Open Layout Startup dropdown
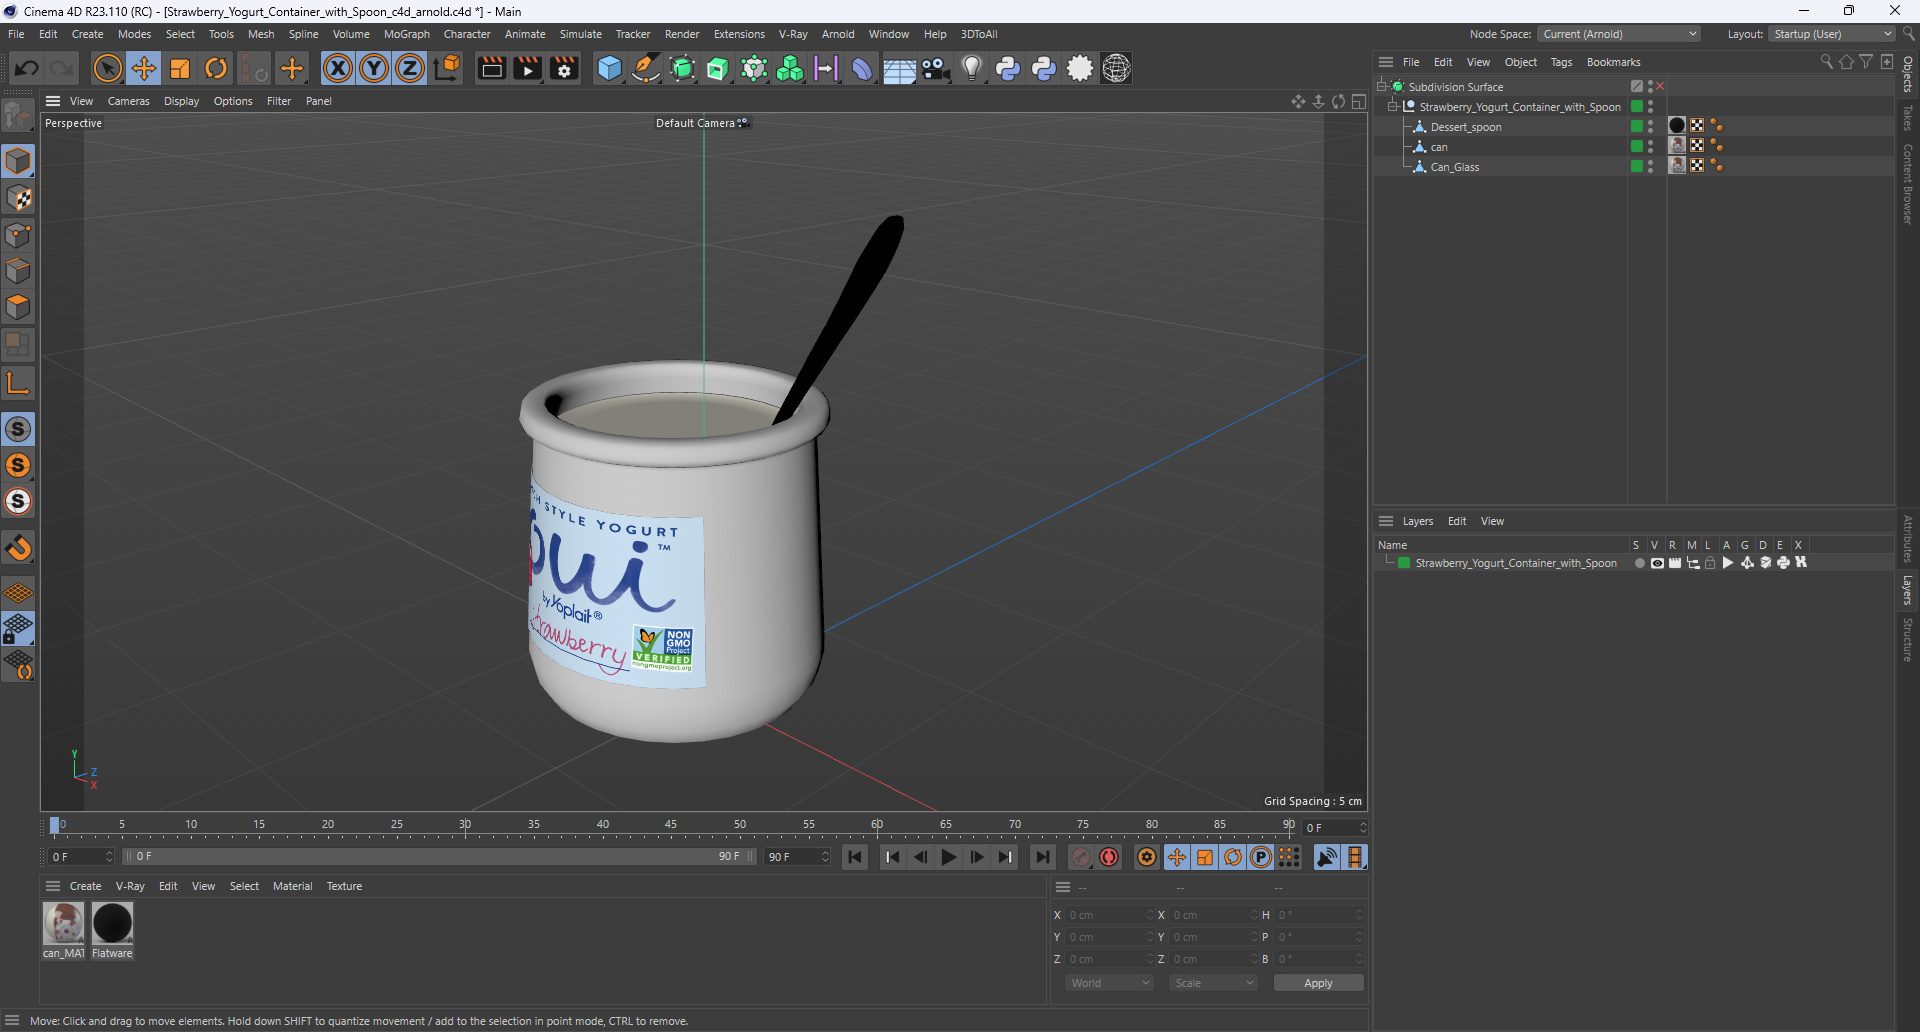The height and width of the screenshot is (1032, 1920). (x=1832, y=34)
